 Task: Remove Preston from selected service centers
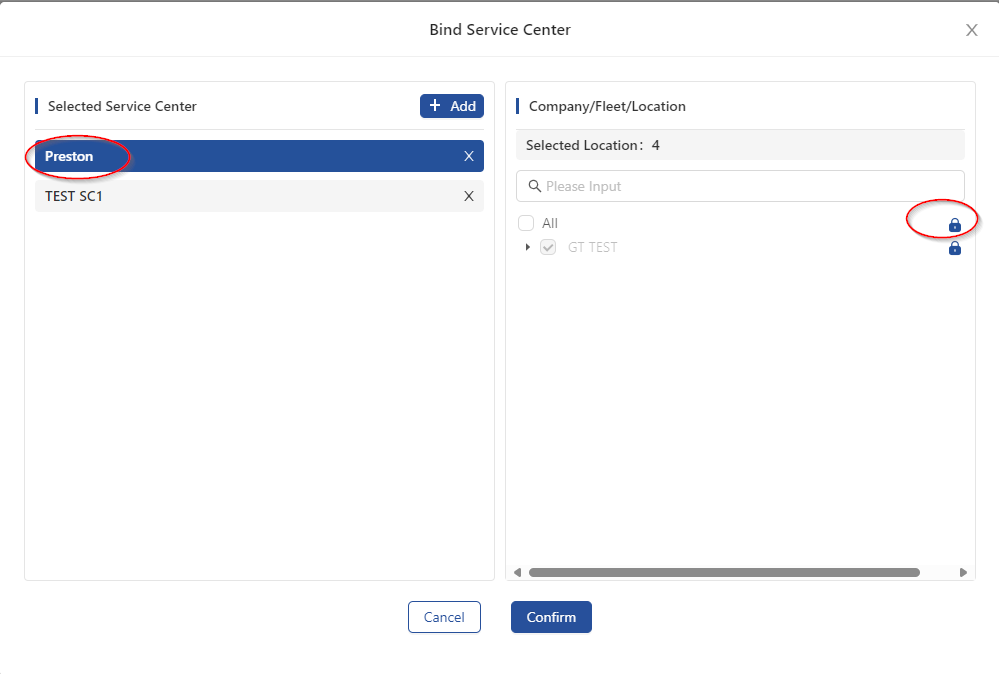coord(468,156)
